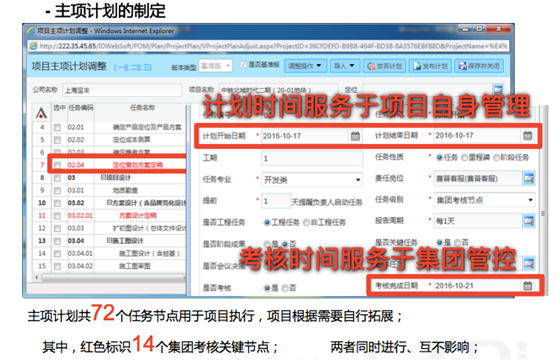
Task: Open the 任务级别 集团考核节点 dropdown
Action: tap(484, 200)
